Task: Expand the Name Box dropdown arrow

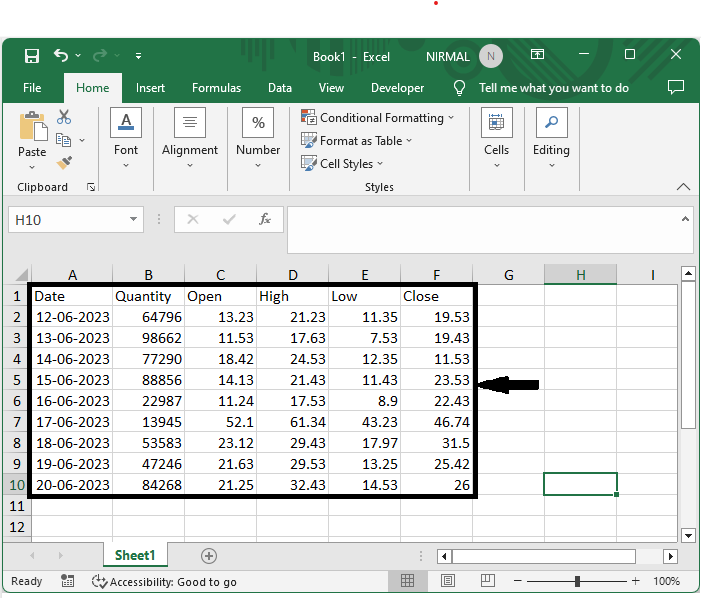Action: pyautogui.click(x=135, y=220)
